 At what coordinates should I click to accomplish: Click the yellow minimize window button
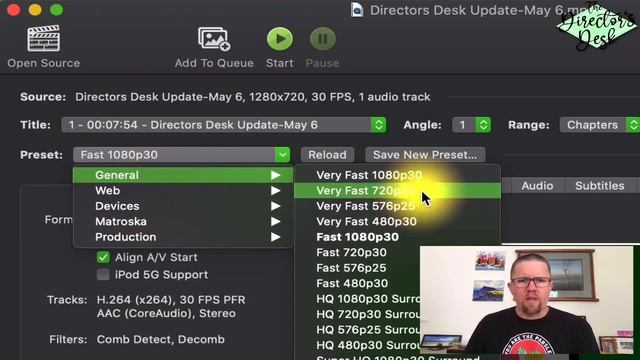[x=35, y=9]
